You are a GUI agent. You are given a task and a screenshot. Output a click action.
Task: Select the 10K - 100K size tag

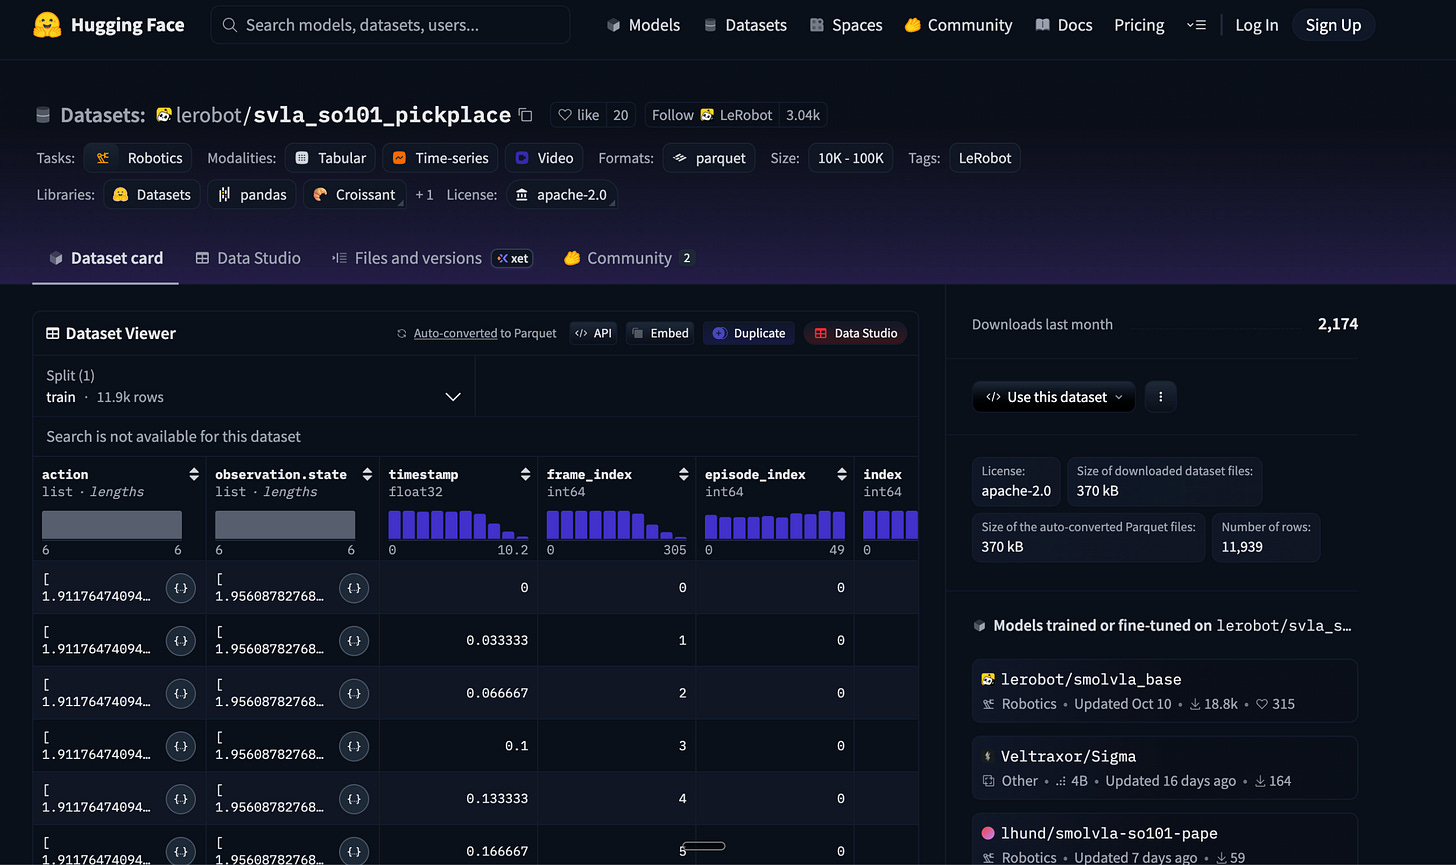[851, 158]
